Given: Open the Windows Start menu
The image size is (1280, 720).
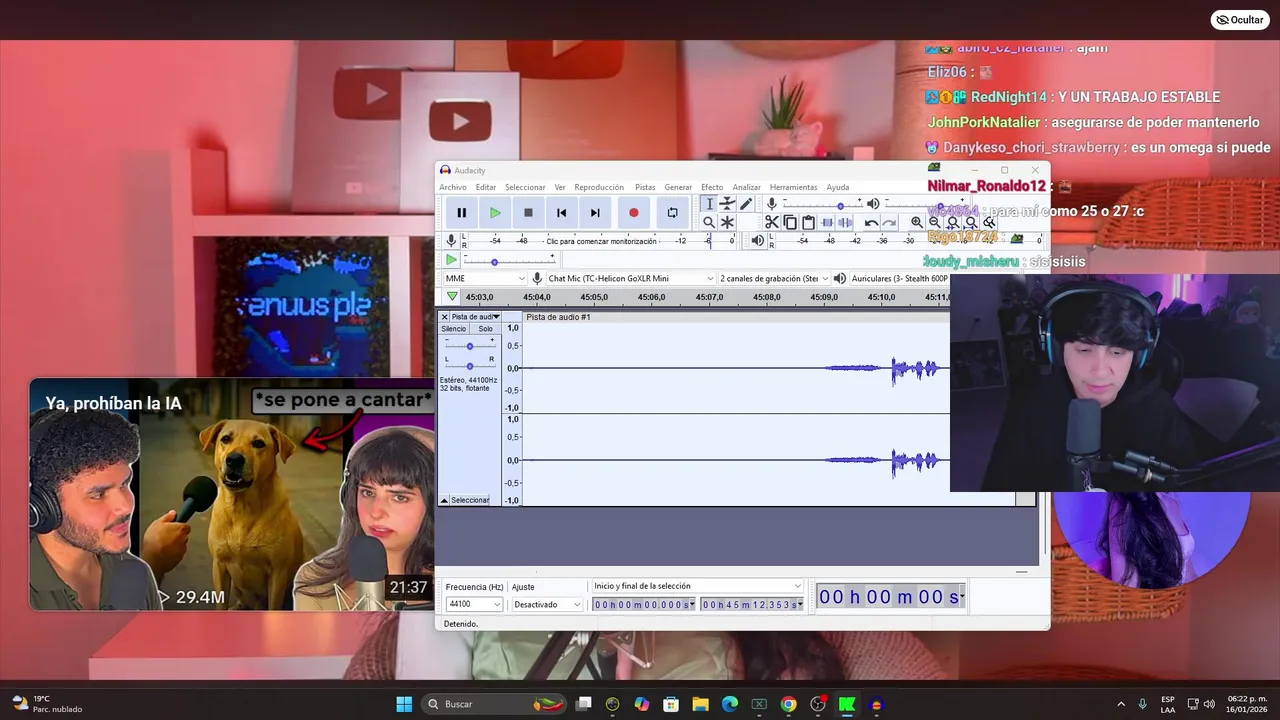Looking at the screenshot, I should [404, 704].
